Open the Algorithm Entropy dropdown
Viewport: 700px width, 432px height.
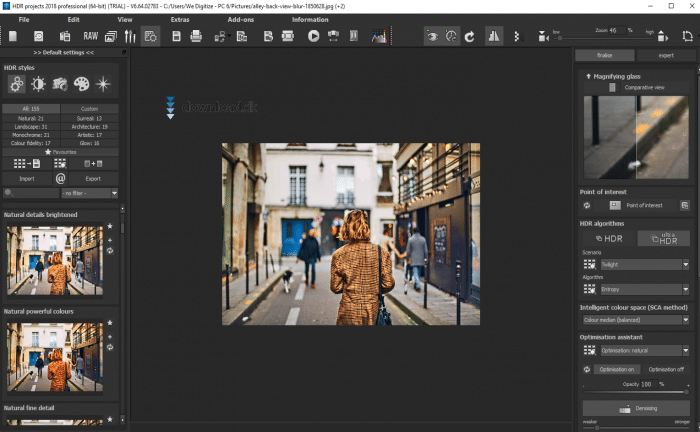(x=644, y=290)
